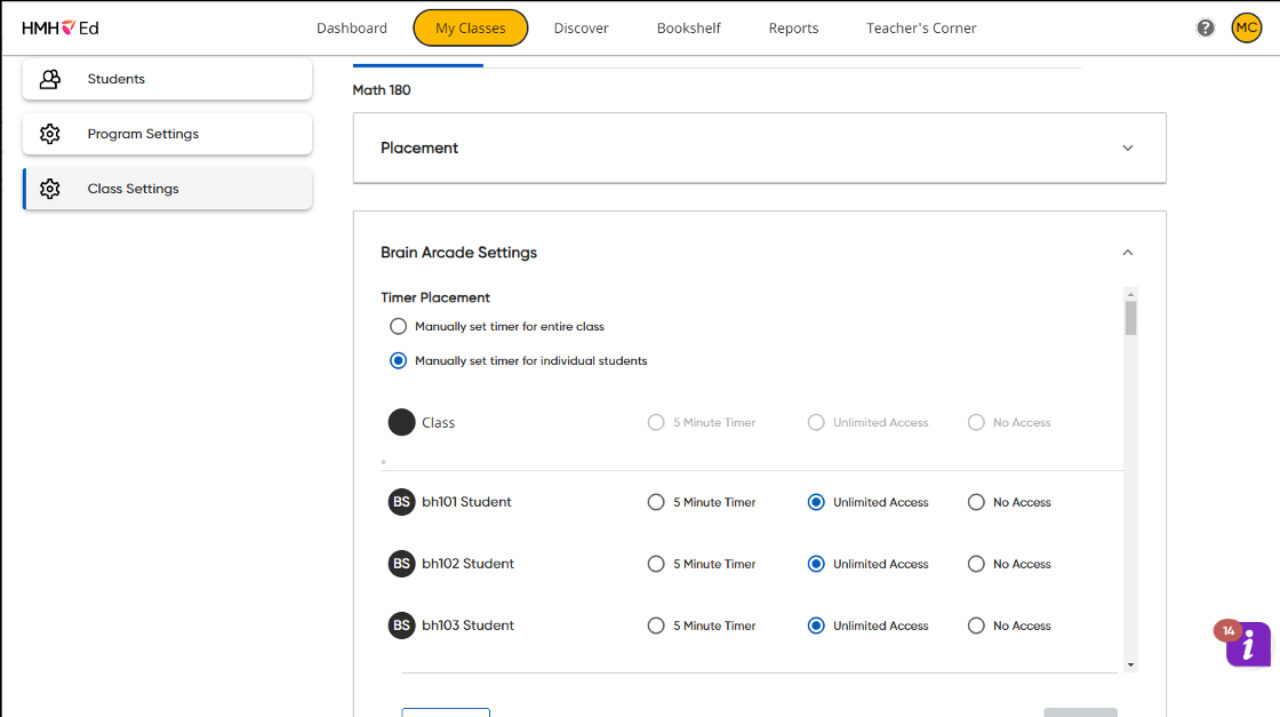
Task: Click the bh101 Student name
Action: pyautogui.click(x=467, y=502)
